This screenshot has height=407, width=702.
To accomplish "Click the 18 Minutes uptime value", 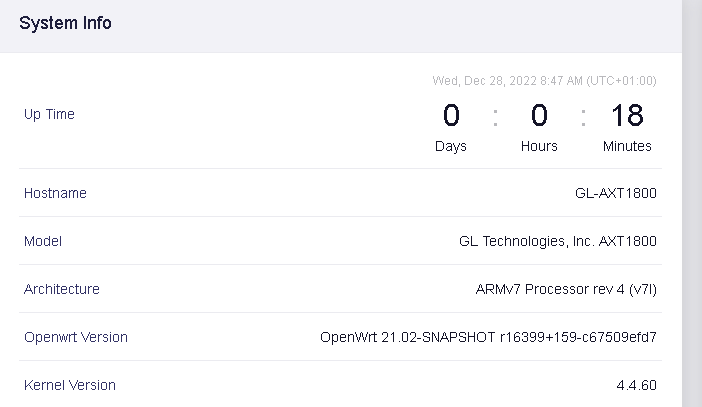I will [x=627, y=116].
